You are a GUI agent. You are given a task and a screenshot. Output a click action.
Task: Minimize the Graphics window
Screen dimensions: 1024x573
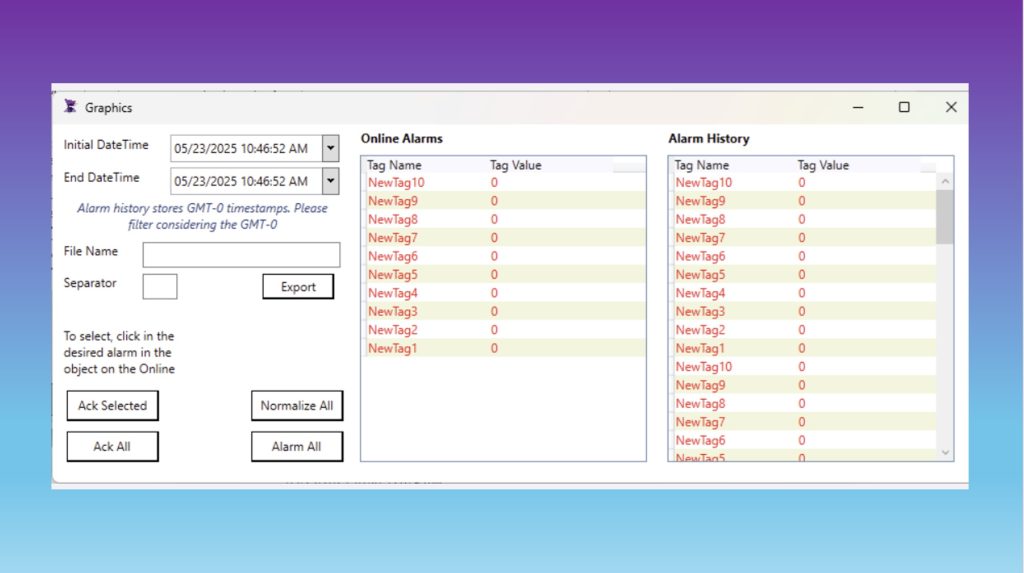point(858,107)
